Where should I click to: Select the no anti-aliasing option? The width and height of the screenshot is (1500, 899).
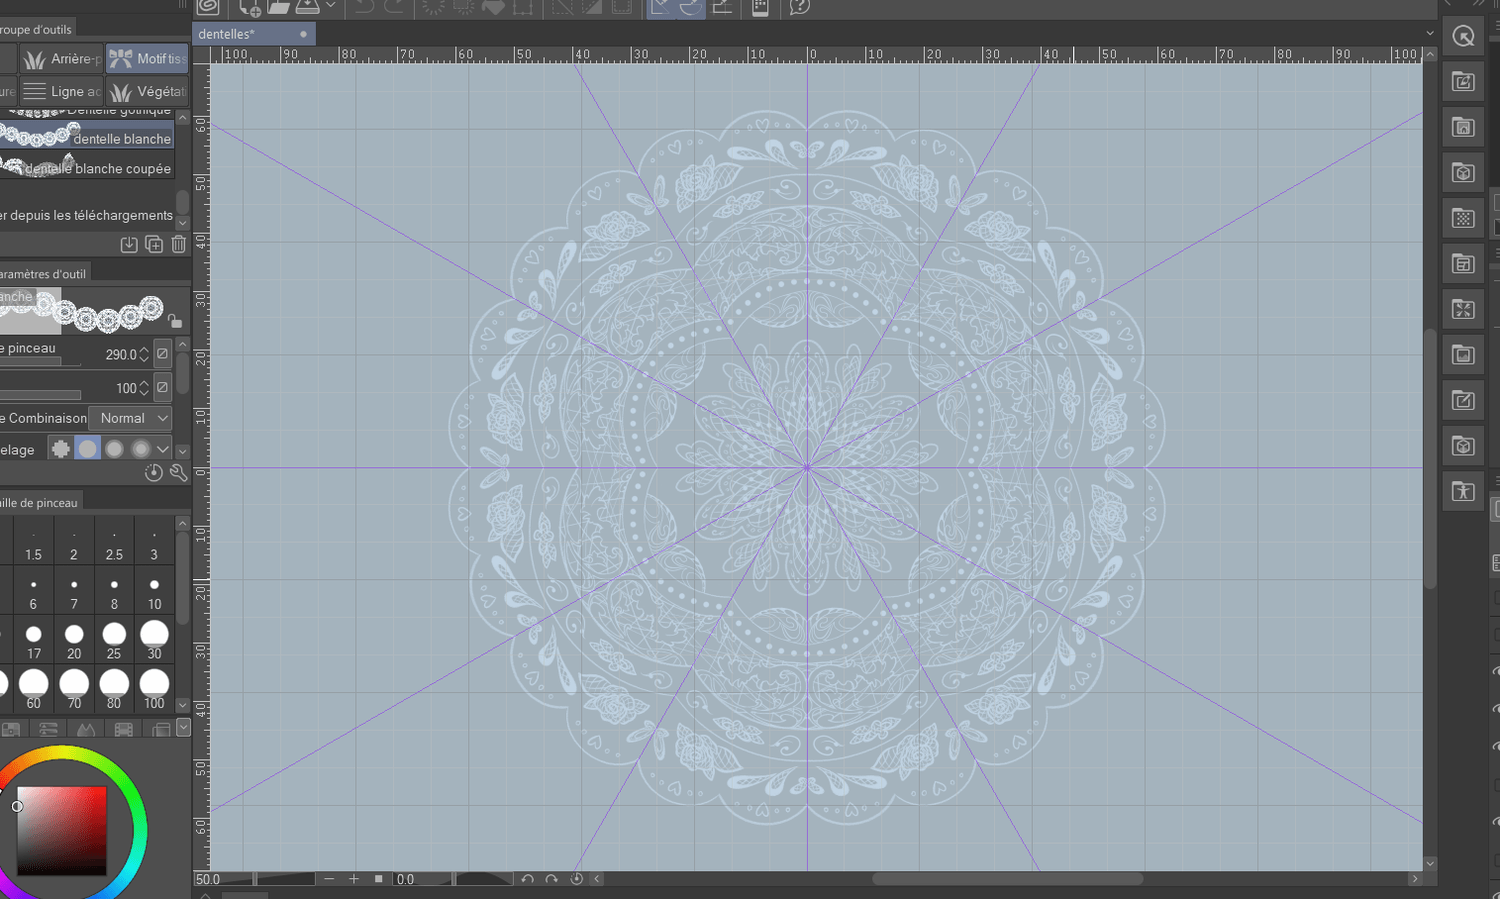click(x=61, y=449)
